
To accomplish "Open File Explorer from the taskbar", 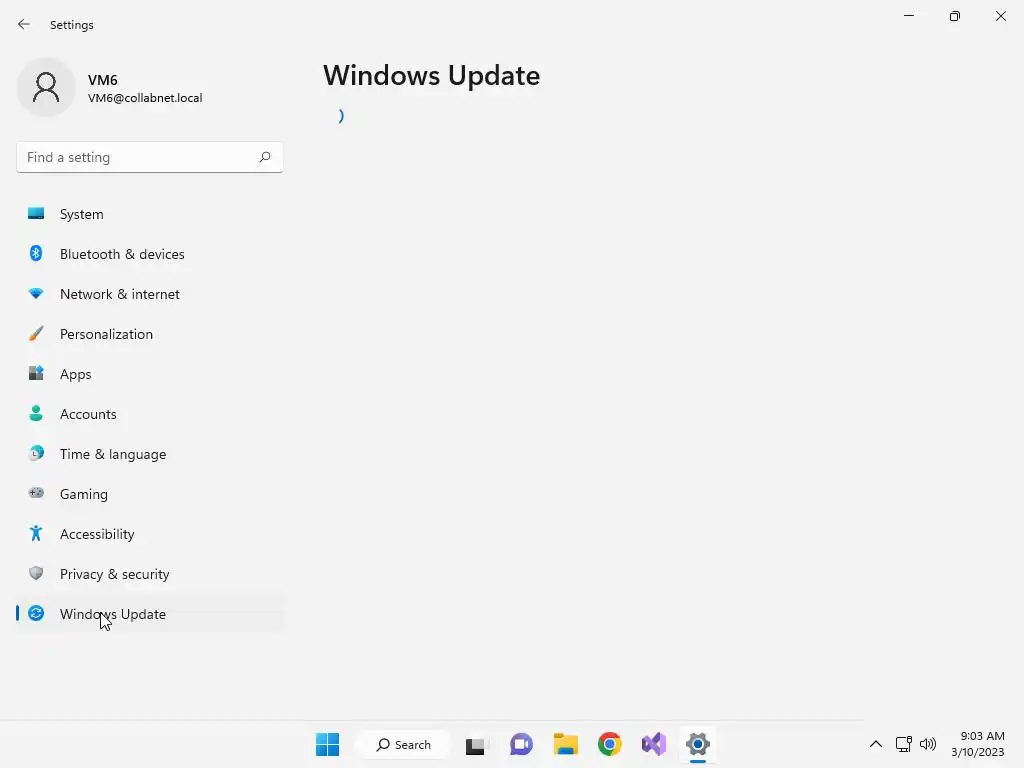I will (566, 744).
